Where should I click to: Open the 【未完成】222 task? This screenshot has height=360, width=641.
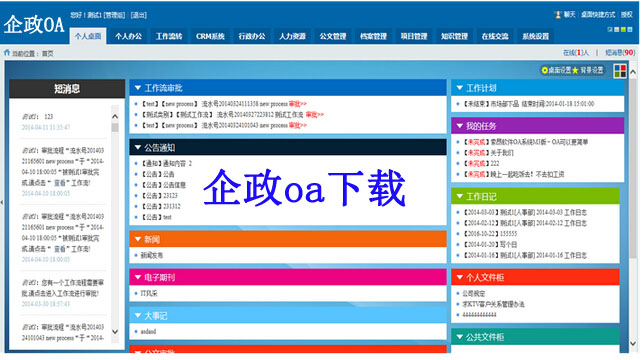(481, 163)
